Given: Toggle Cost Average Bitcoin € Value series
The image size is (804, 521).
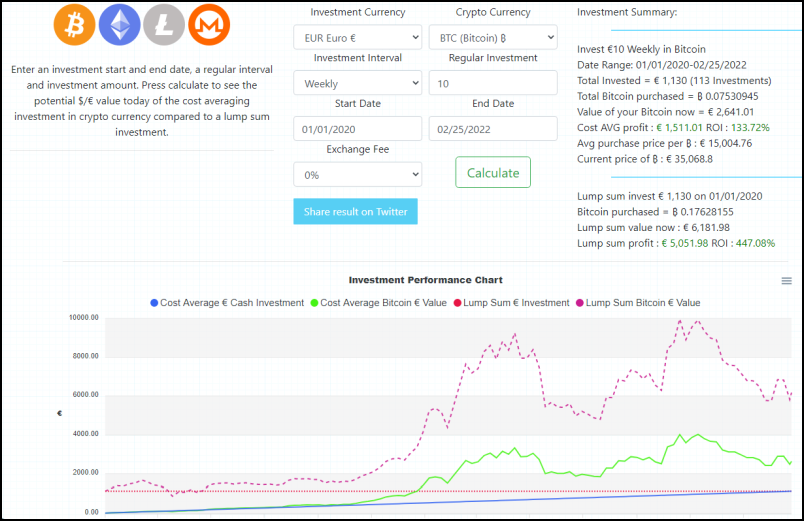Looking at the screenshot, I should (x=378, y=303).
